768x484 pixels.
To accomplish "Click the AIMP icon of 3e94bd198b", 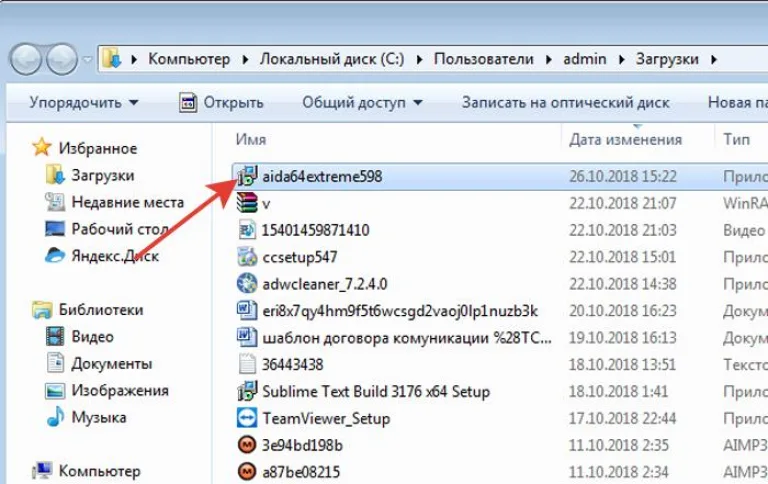I will tap(247, 445).
